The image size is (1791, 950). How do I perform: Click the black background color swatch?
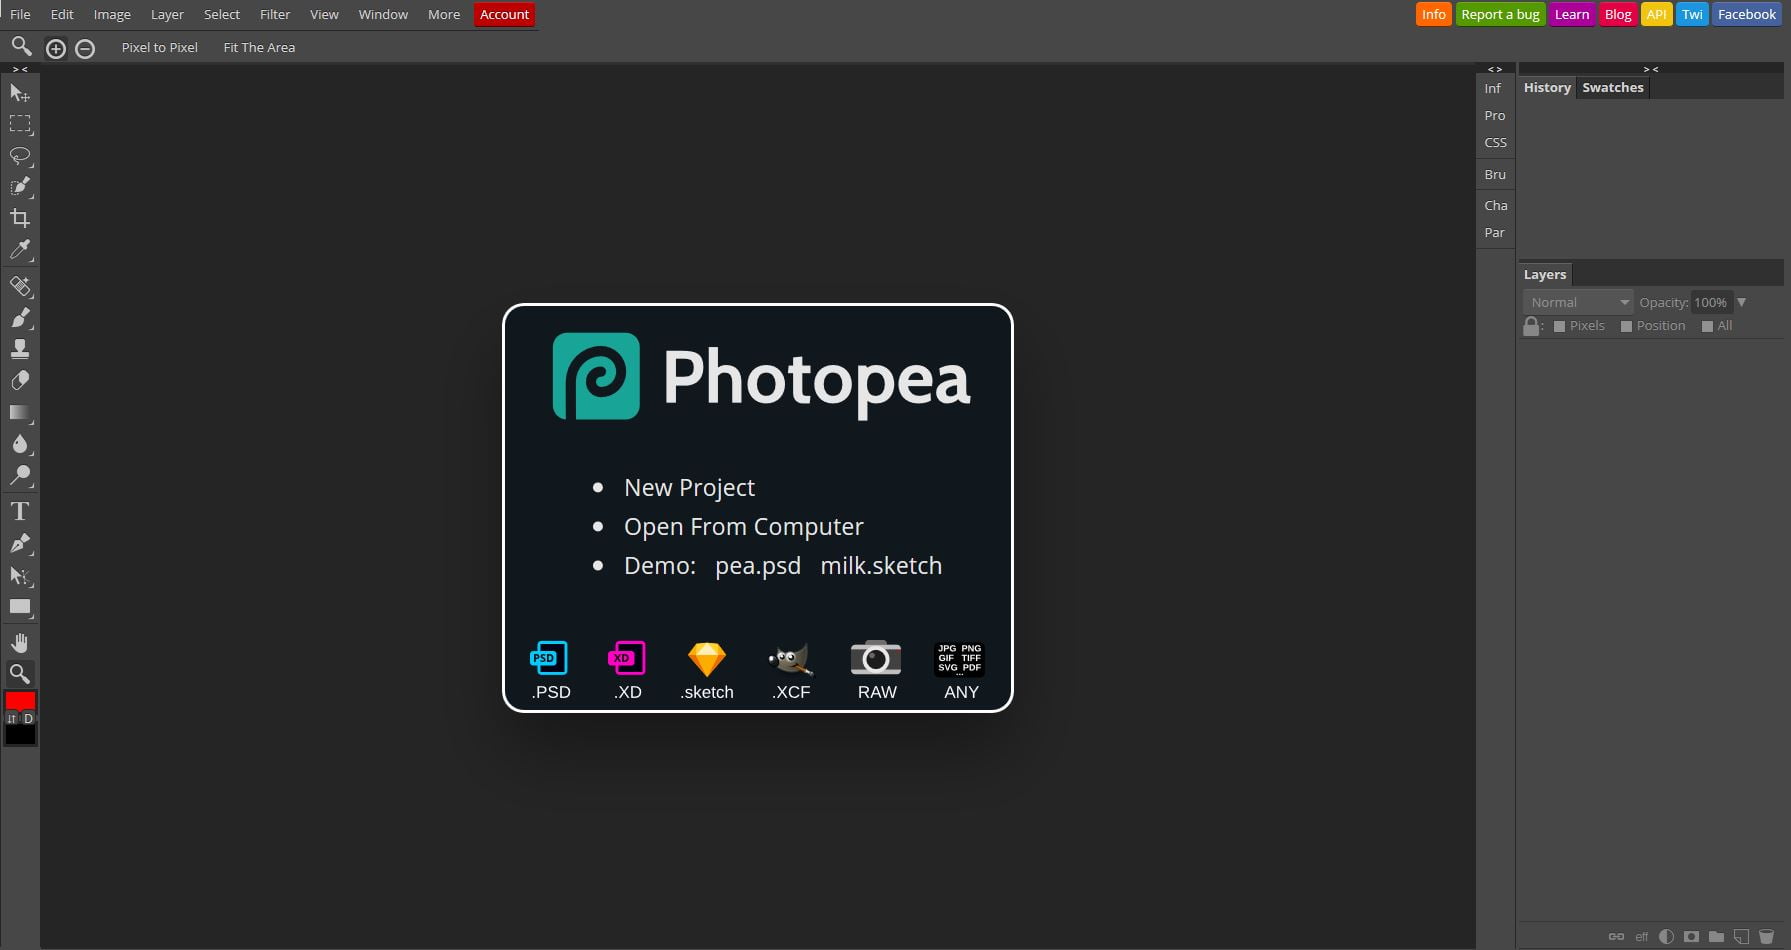click(20, 735)
